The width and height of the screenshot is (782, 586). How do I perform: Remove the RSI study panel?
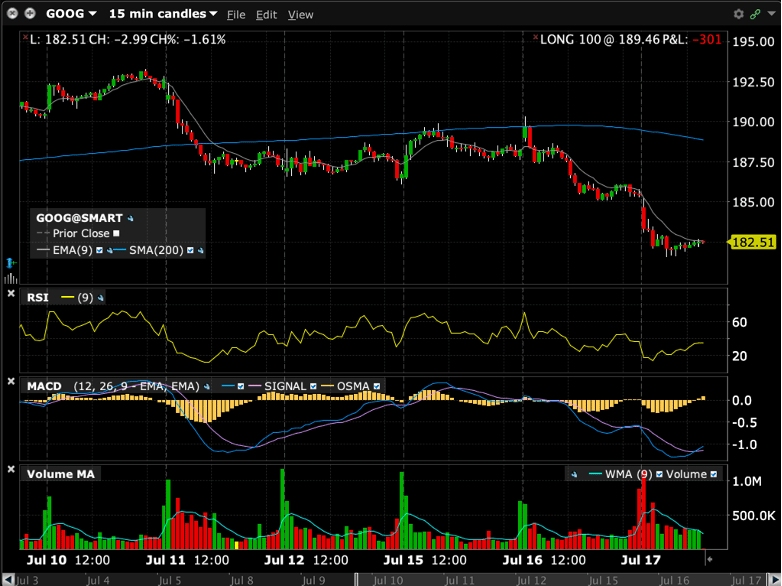[x=11, y=294]
